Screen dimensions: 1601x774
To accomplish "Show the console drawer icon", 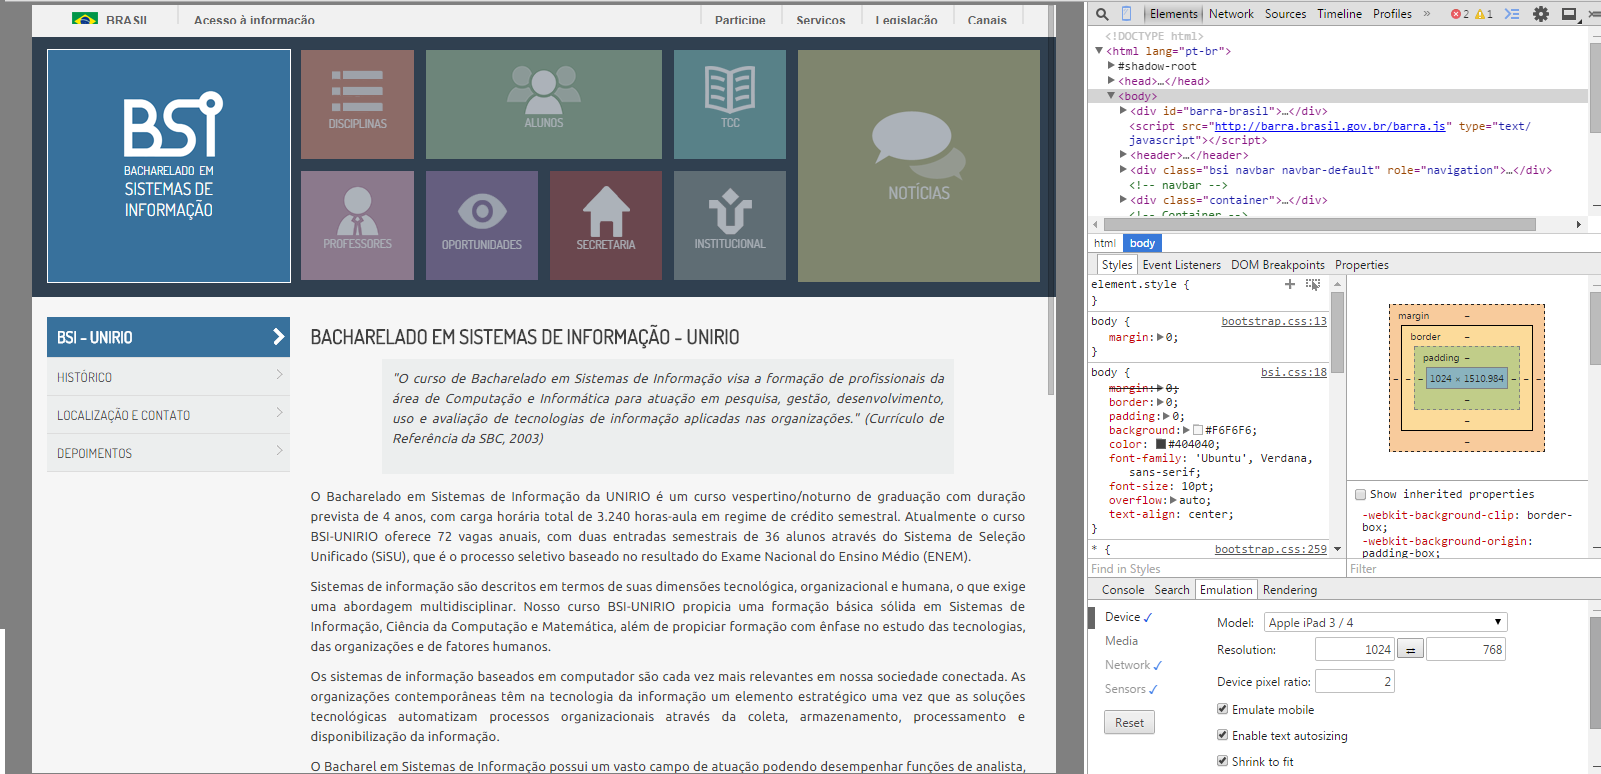I will (1512, 14).
